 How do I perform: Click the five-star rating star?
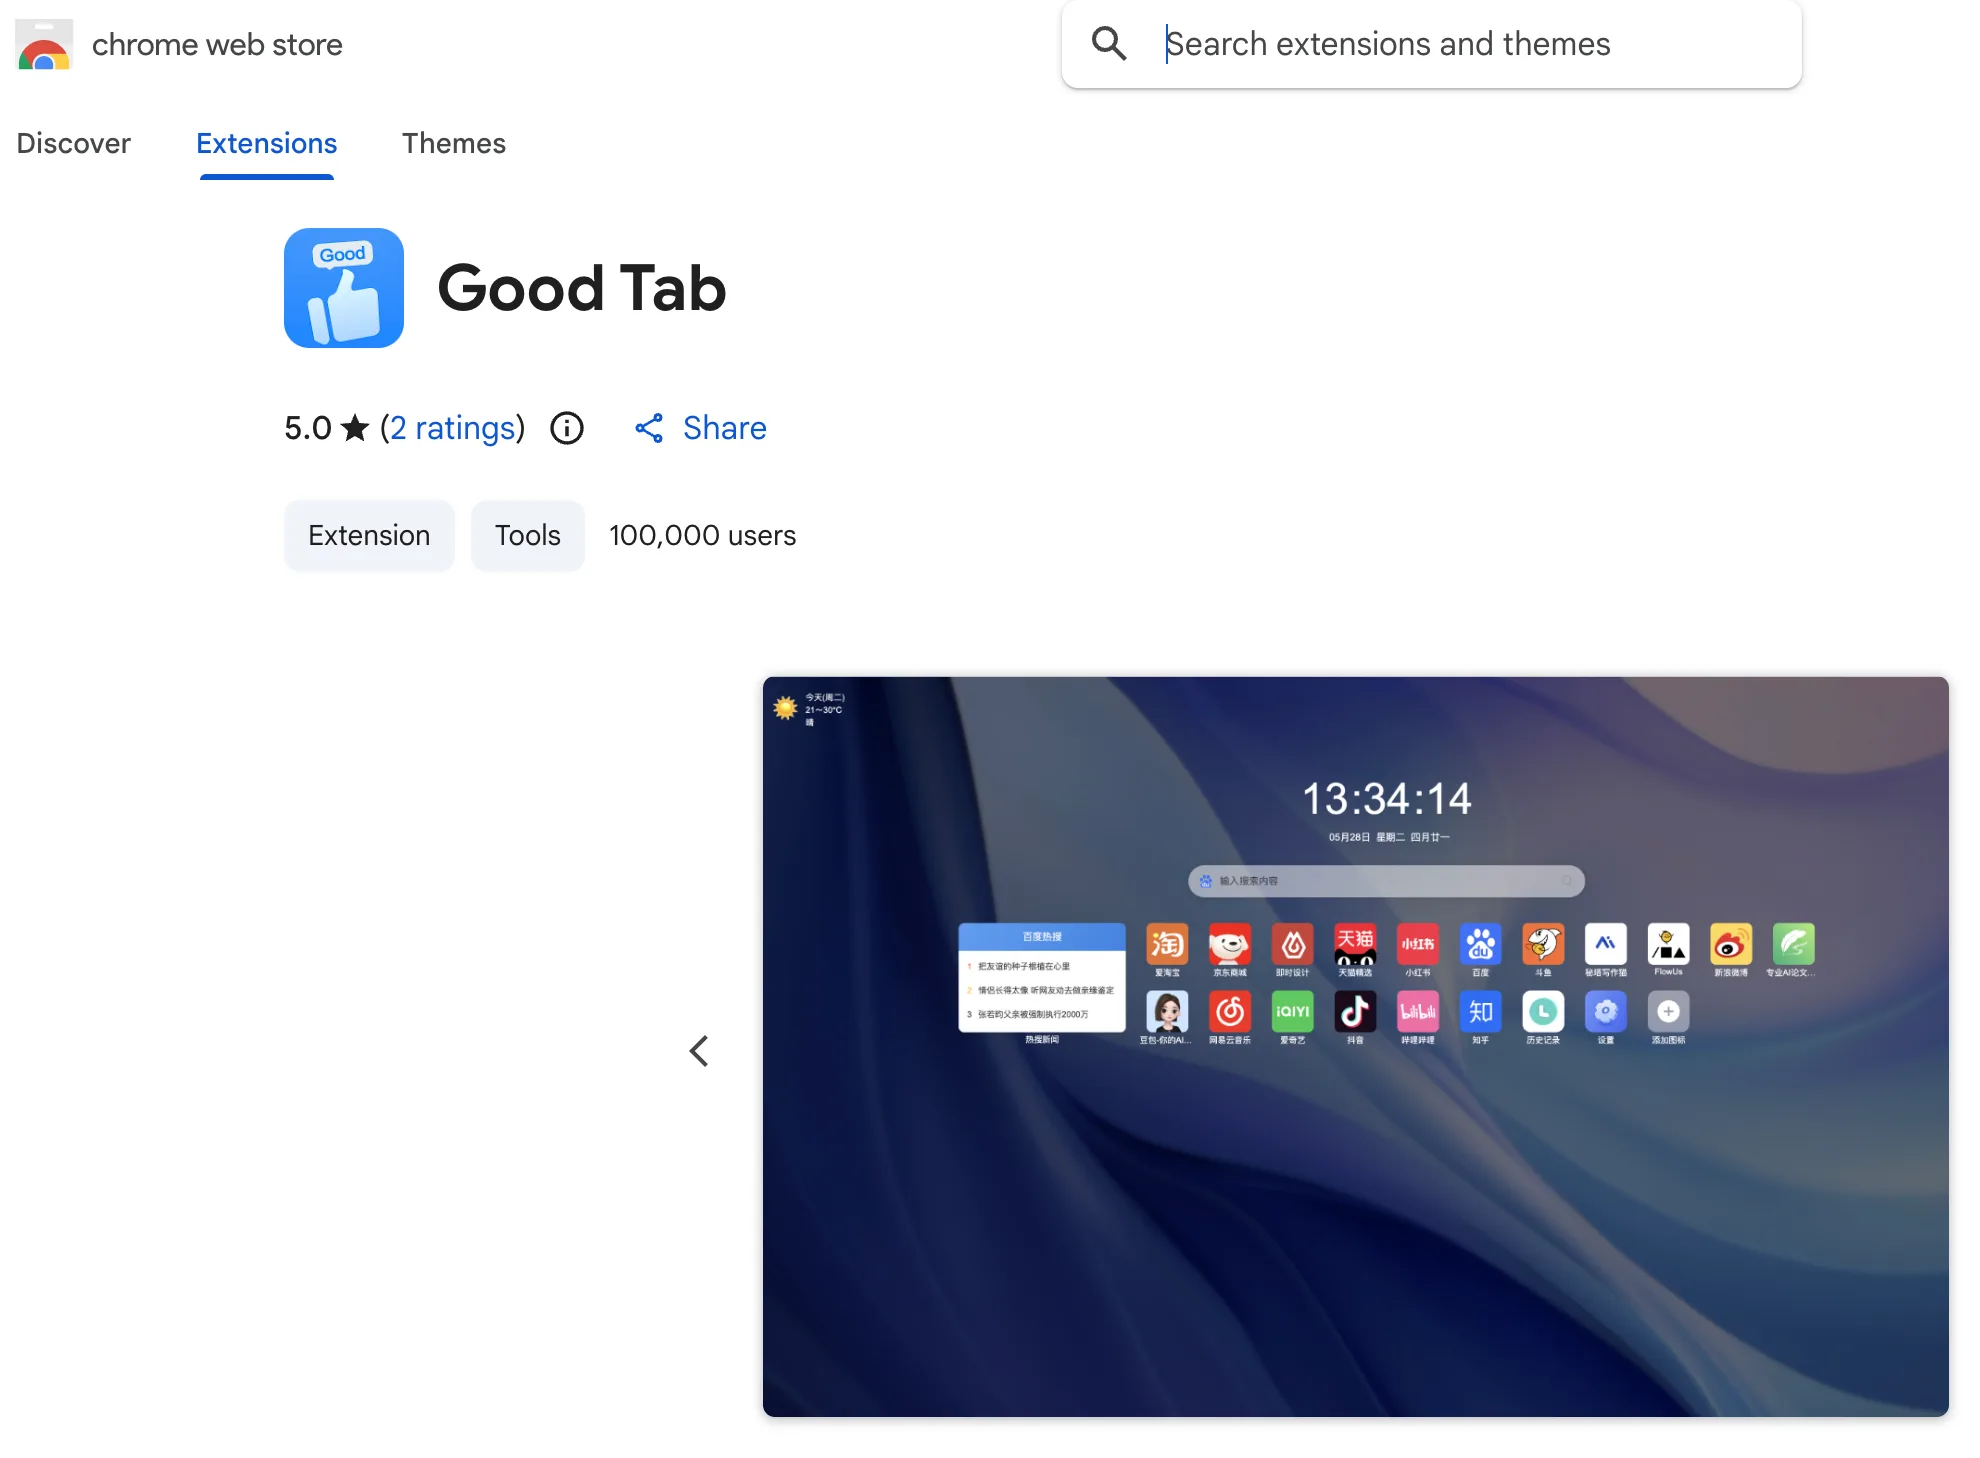pyautogui.click(x=354, y=428)
